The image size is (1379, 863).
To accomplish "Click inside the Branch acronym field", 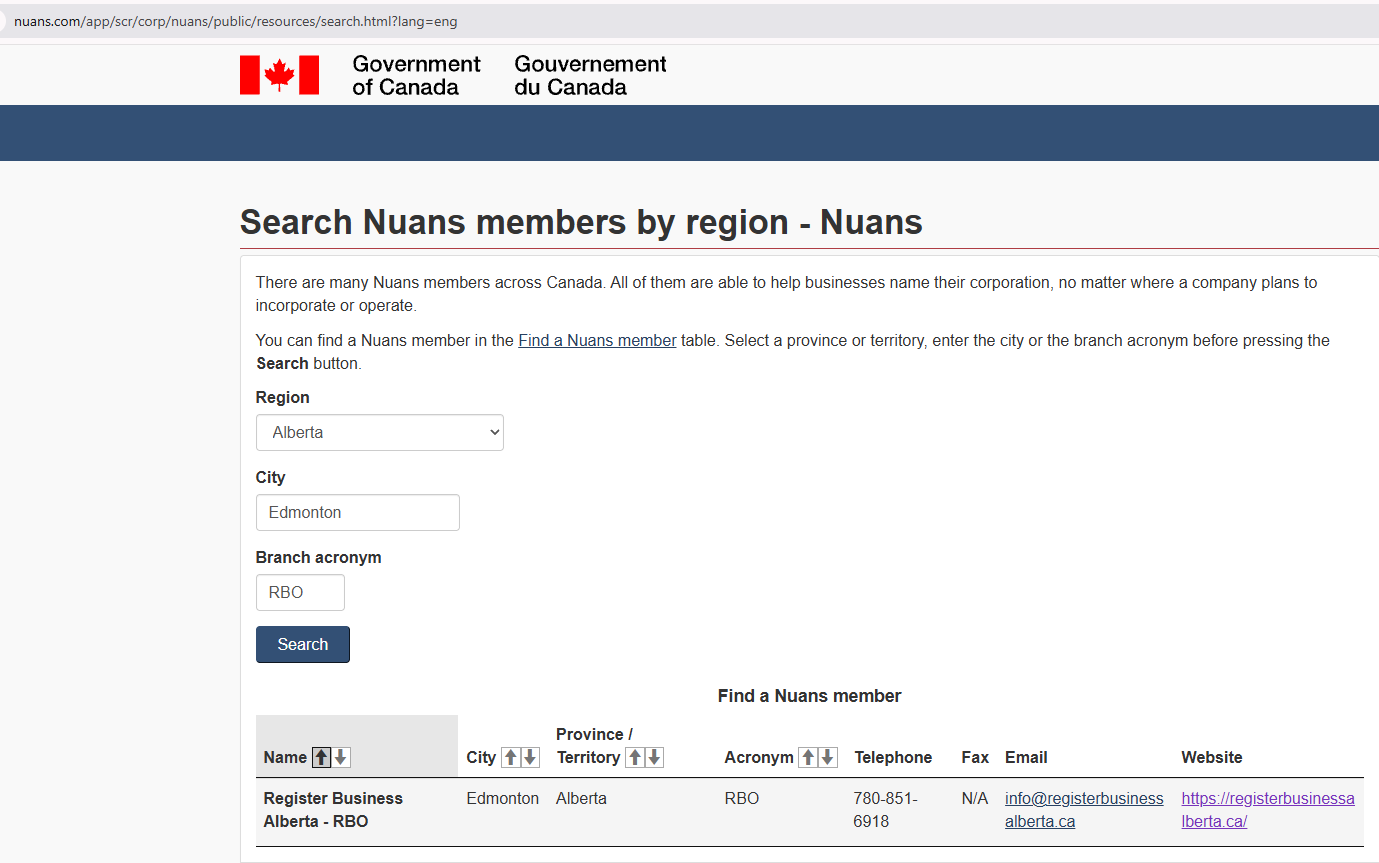I will (300, 592).
